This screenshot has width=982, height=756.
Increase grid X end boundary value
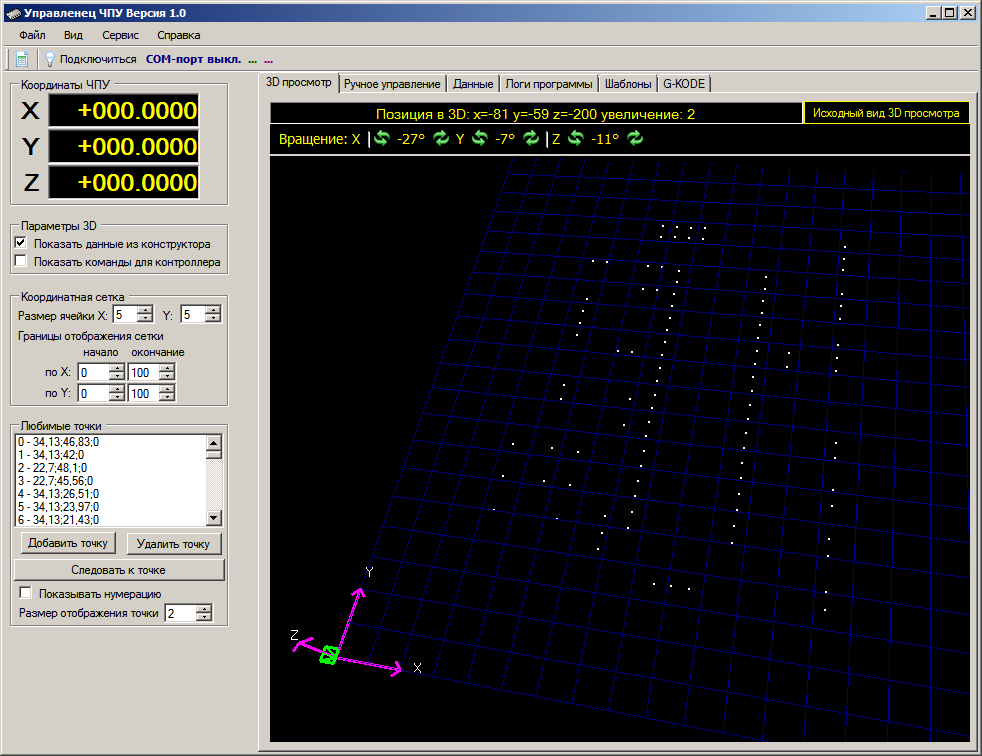click(x=166, y=368)
